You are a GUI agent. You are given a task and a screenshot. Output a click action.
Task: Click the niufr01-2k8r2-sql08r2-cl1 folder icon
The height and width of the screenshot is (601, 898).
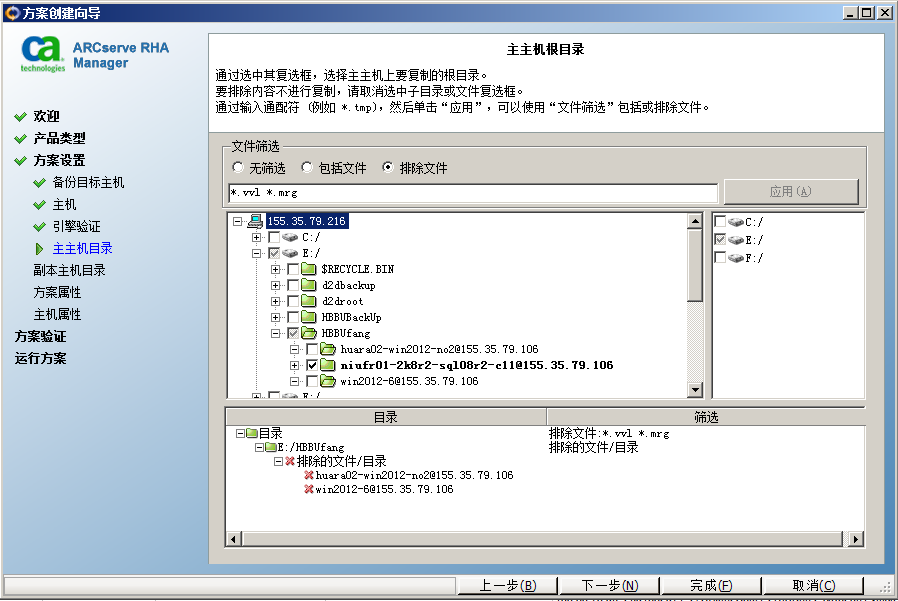tap(328, 365)
